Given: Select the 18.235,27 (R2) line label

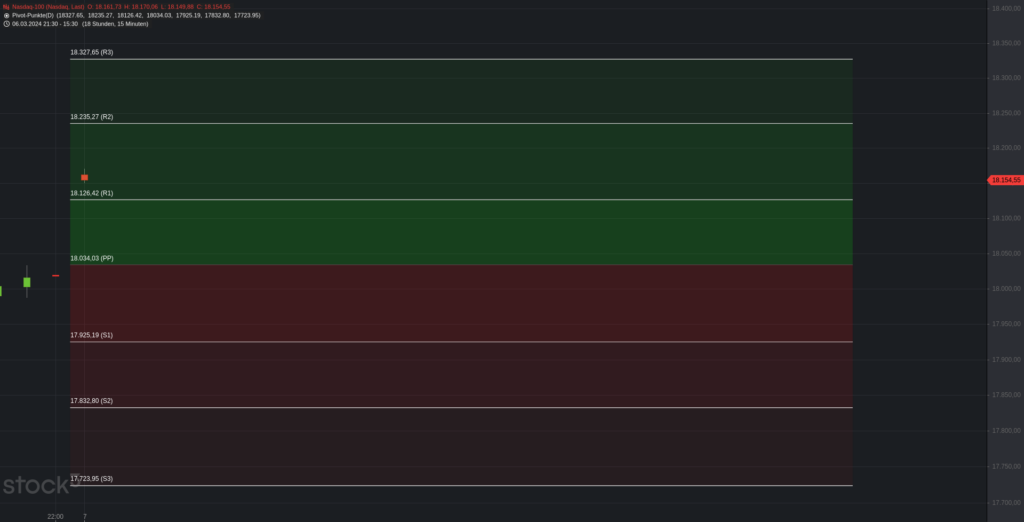Looking at the screenshot, I should 91,117.
